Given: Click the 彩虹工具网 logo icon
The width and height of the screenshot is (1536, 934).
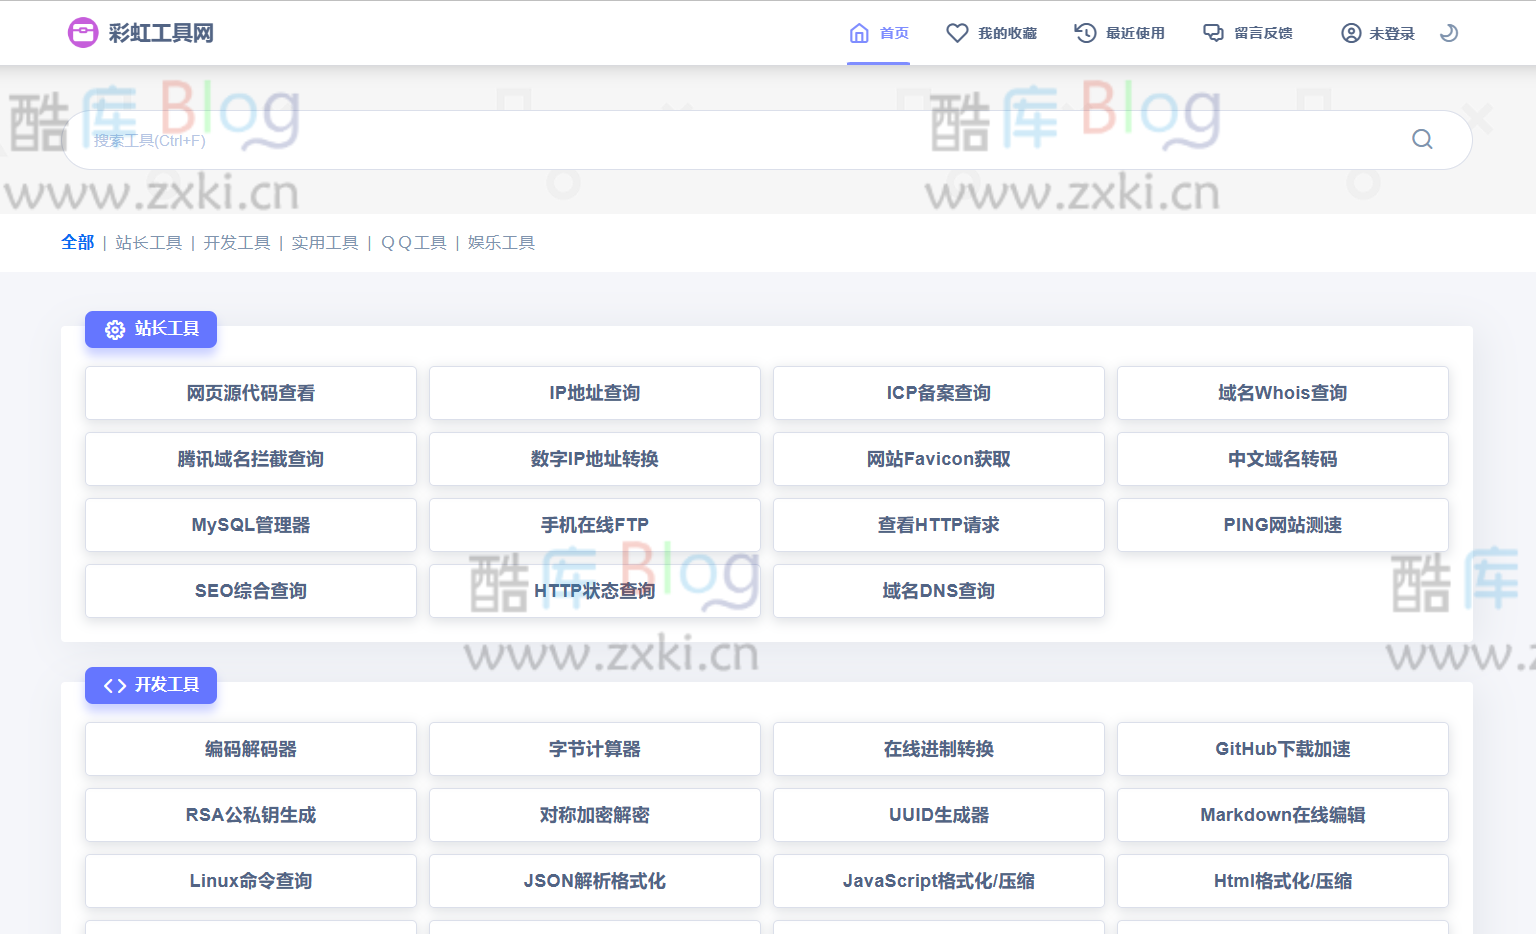Looking at the screenshot, I should (x=83, y=32).
